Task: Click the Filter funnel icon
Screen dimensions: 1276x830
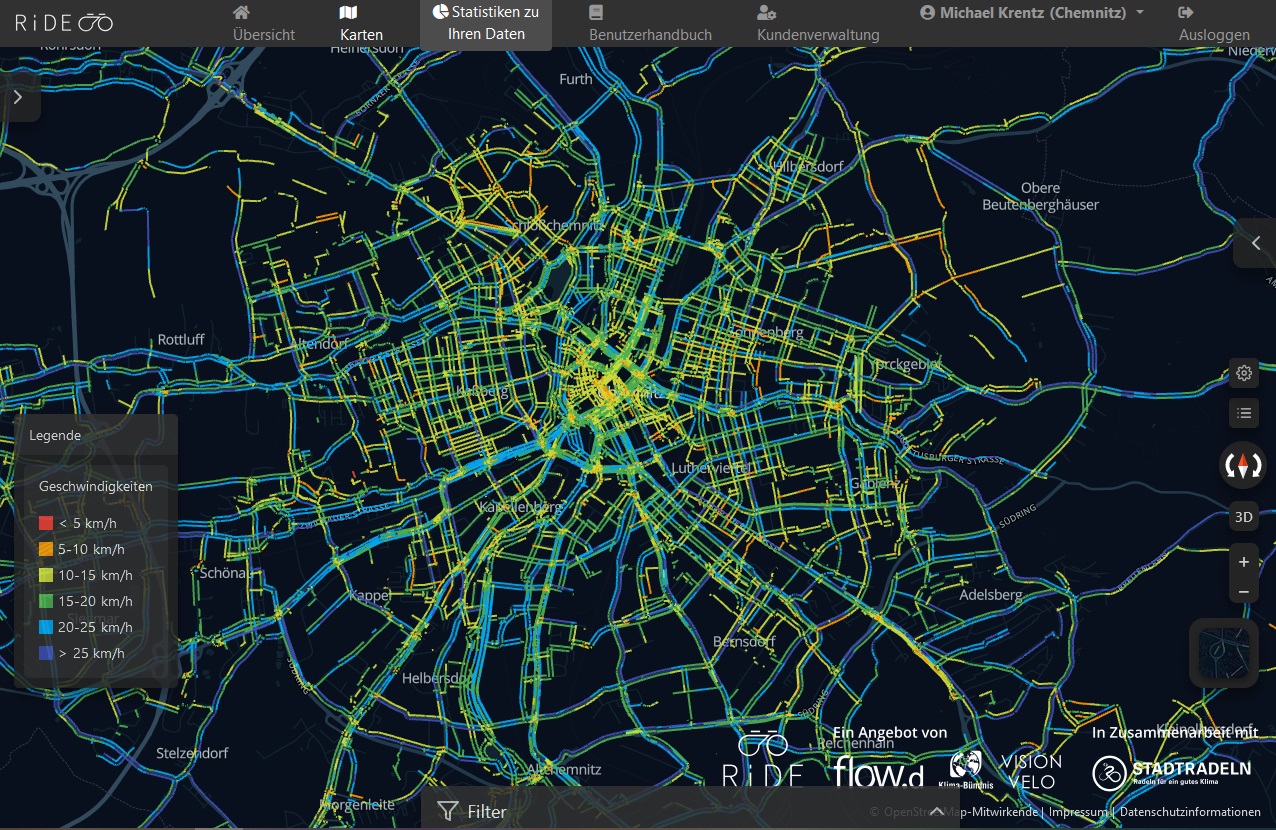Action: (x=448, y=811)
